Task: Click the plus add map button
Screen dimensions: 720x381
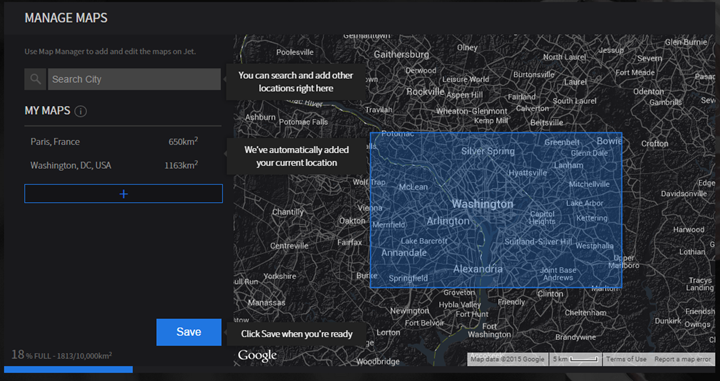Action: [x=123, y=194]
